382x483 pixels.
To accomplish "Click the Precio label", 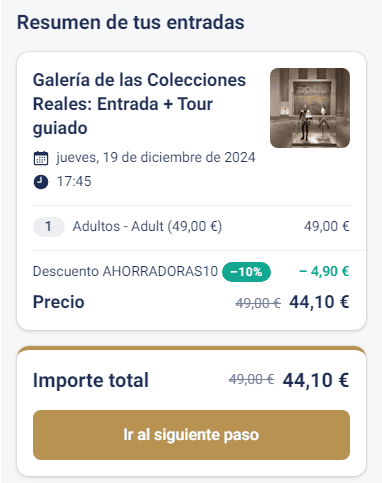I will coord(59,302).
